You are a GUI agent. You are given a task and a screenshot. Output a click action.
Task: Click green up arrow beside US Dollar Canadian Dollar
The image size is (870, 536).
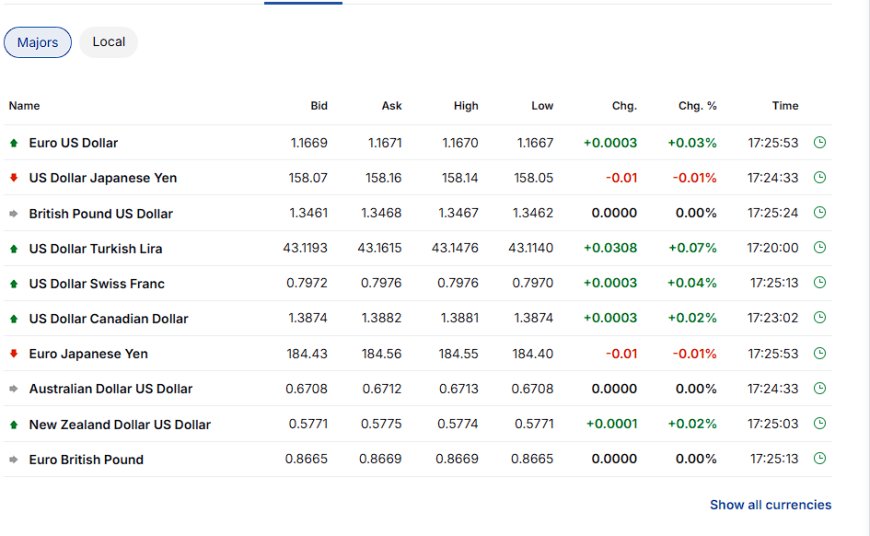(x=14, y=318)
